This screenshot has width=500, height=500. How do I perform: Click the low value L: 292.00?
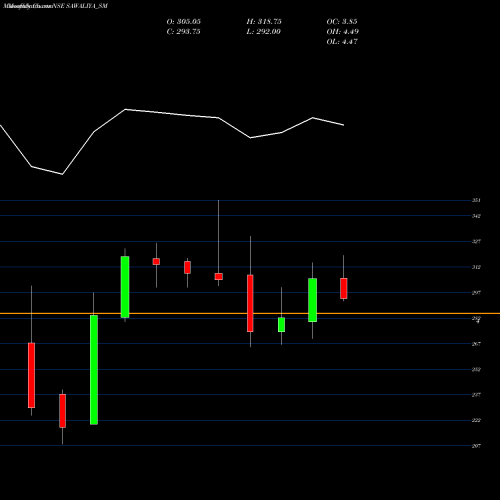pos(263,32)
